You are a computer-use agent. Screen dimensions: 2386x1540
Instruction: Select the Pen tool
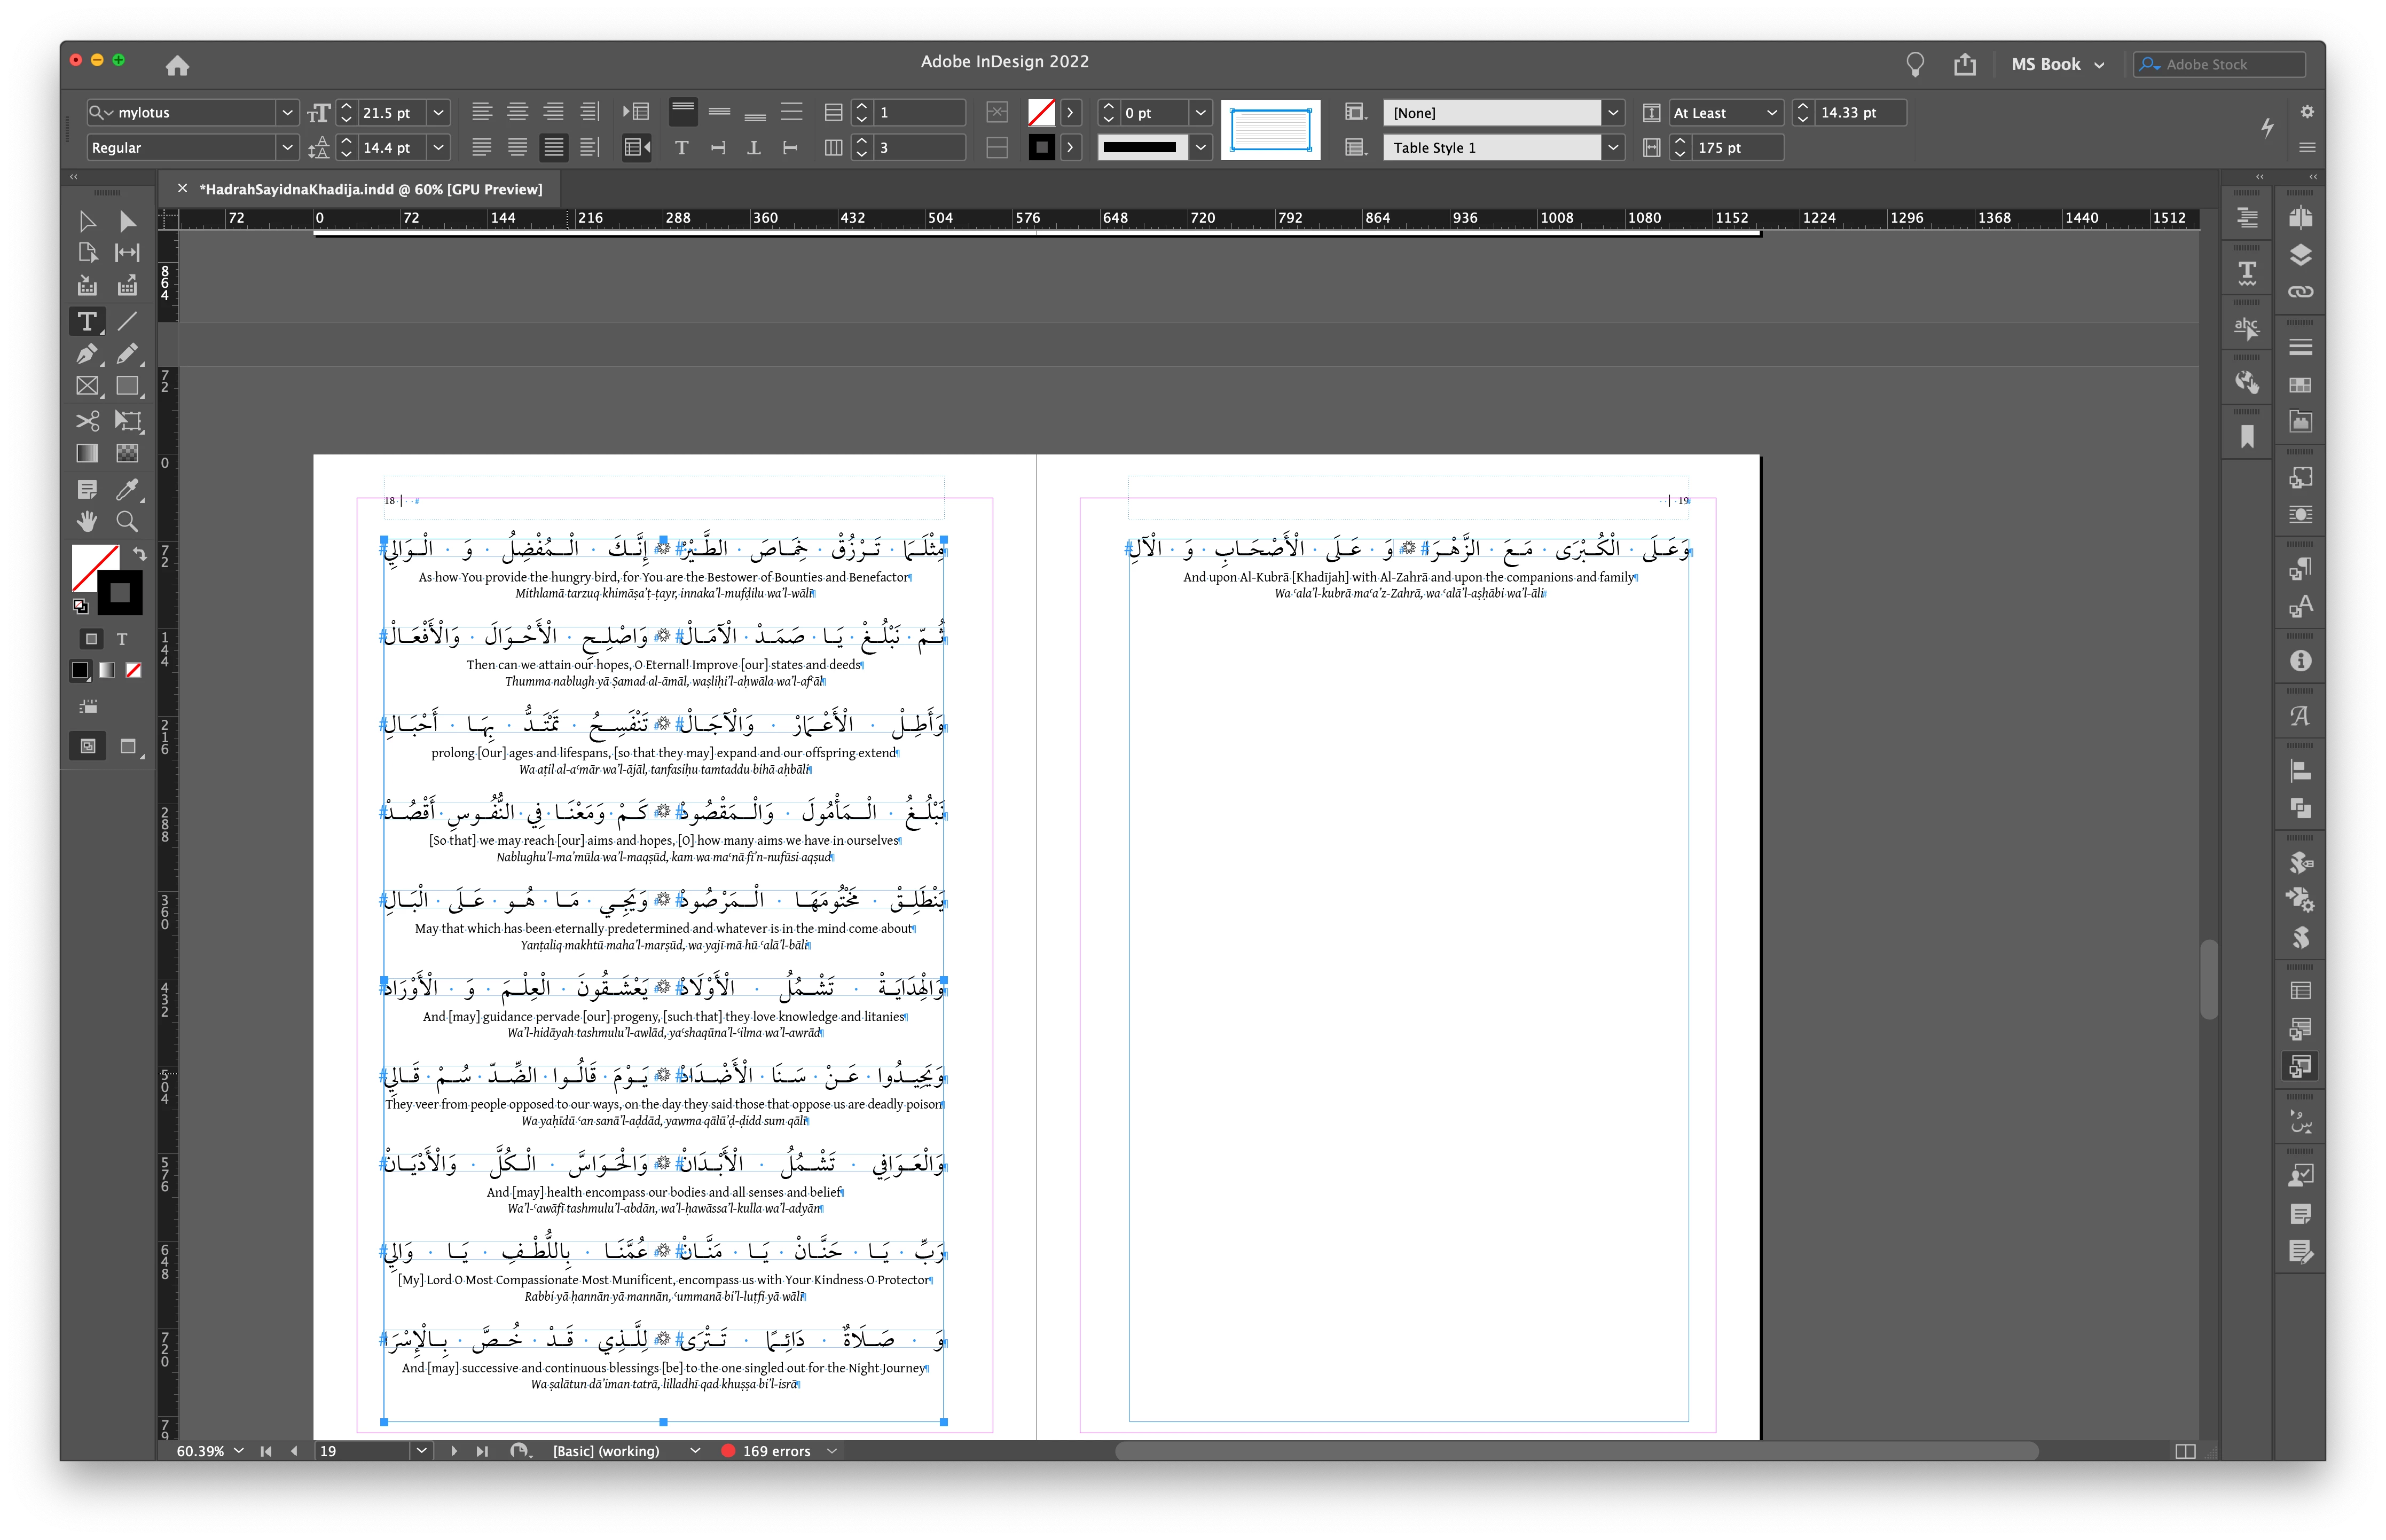(87, 354)
